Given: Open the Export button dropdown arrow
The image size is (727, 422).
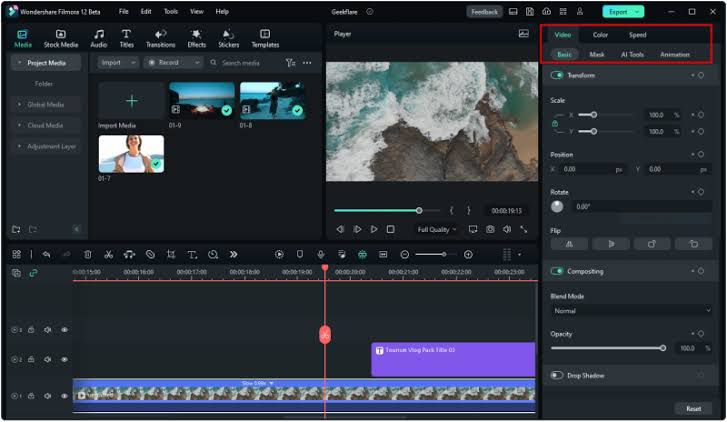Looking at the screenshot, I should [637, 12].
